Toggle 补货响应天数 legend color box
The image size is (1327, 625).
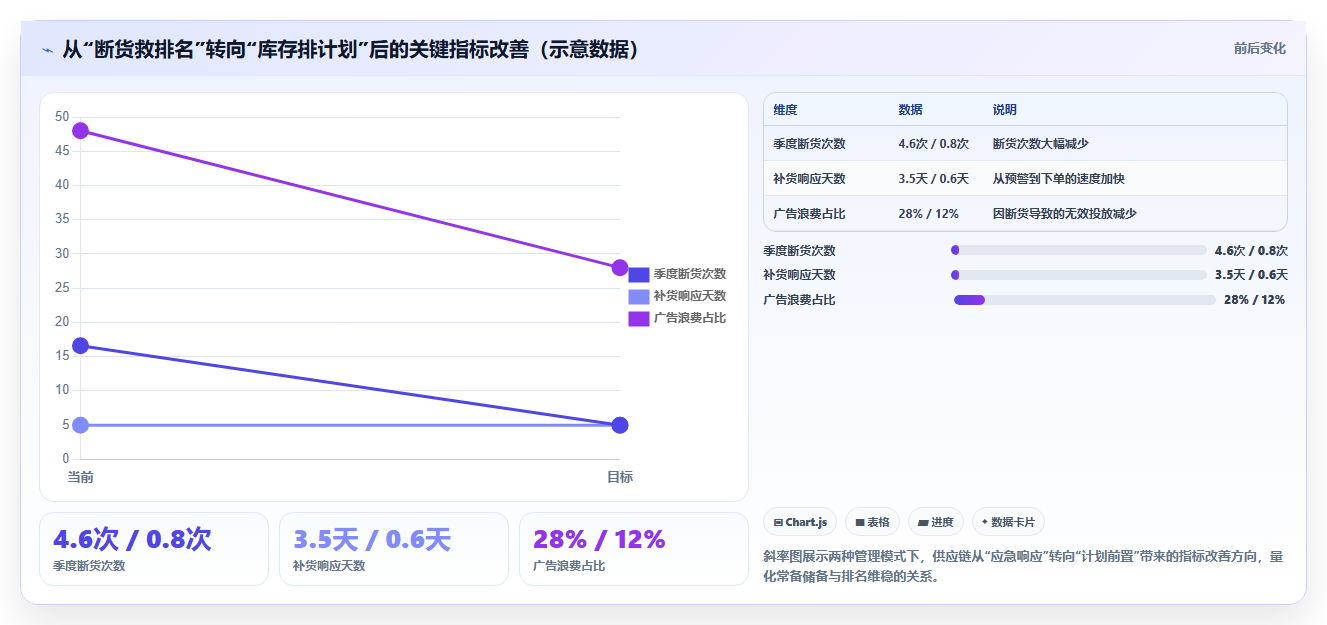(x=639, y=296)
